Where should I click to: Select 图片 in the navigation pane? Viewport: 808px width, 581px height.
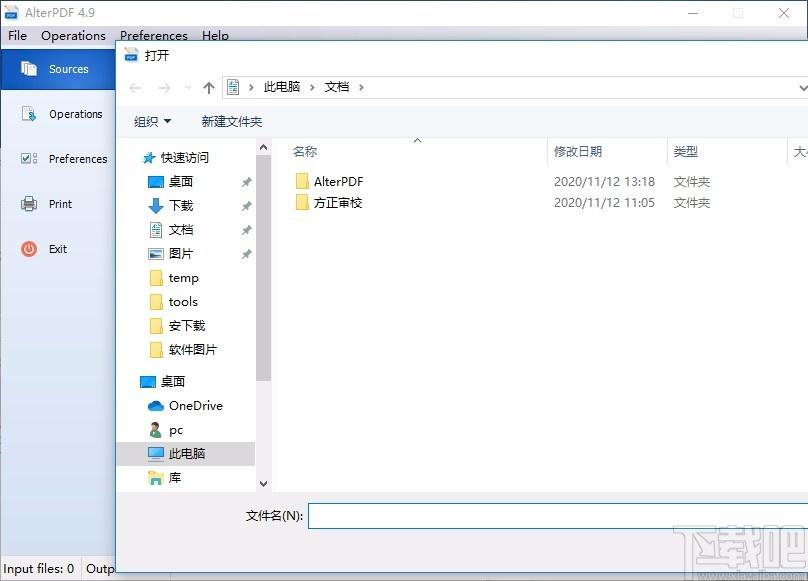coord(181,254)
